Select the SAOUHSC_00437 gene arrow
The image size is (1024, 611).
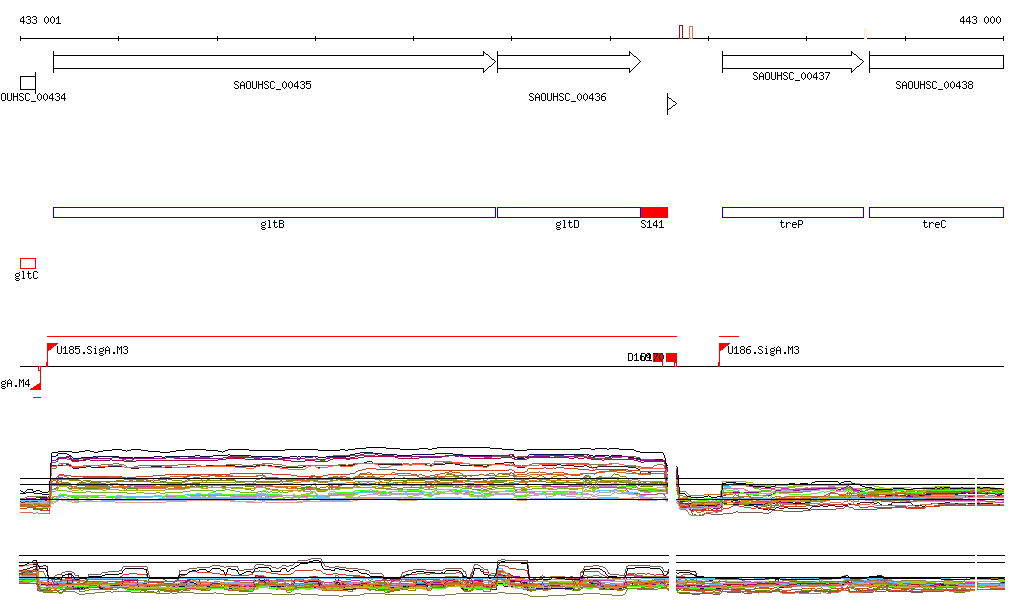(x=793, y=62)
